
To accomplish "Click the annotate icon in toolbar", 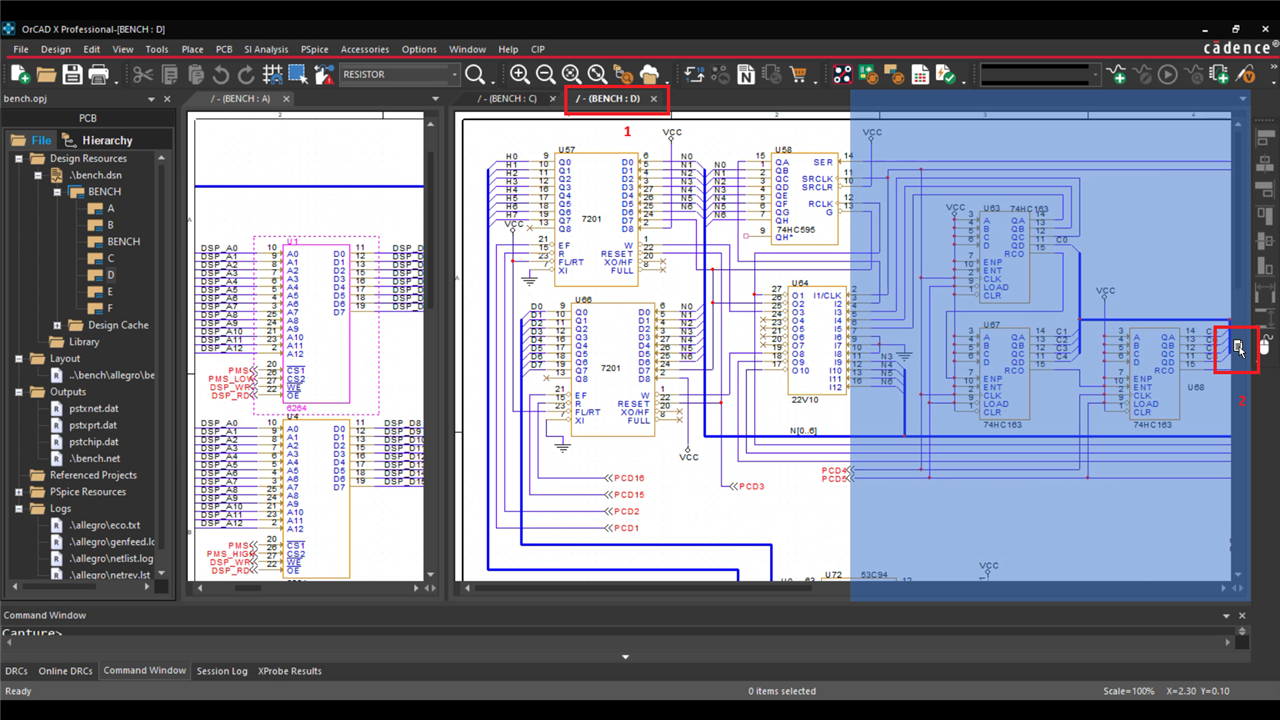I will pos(694,74).
